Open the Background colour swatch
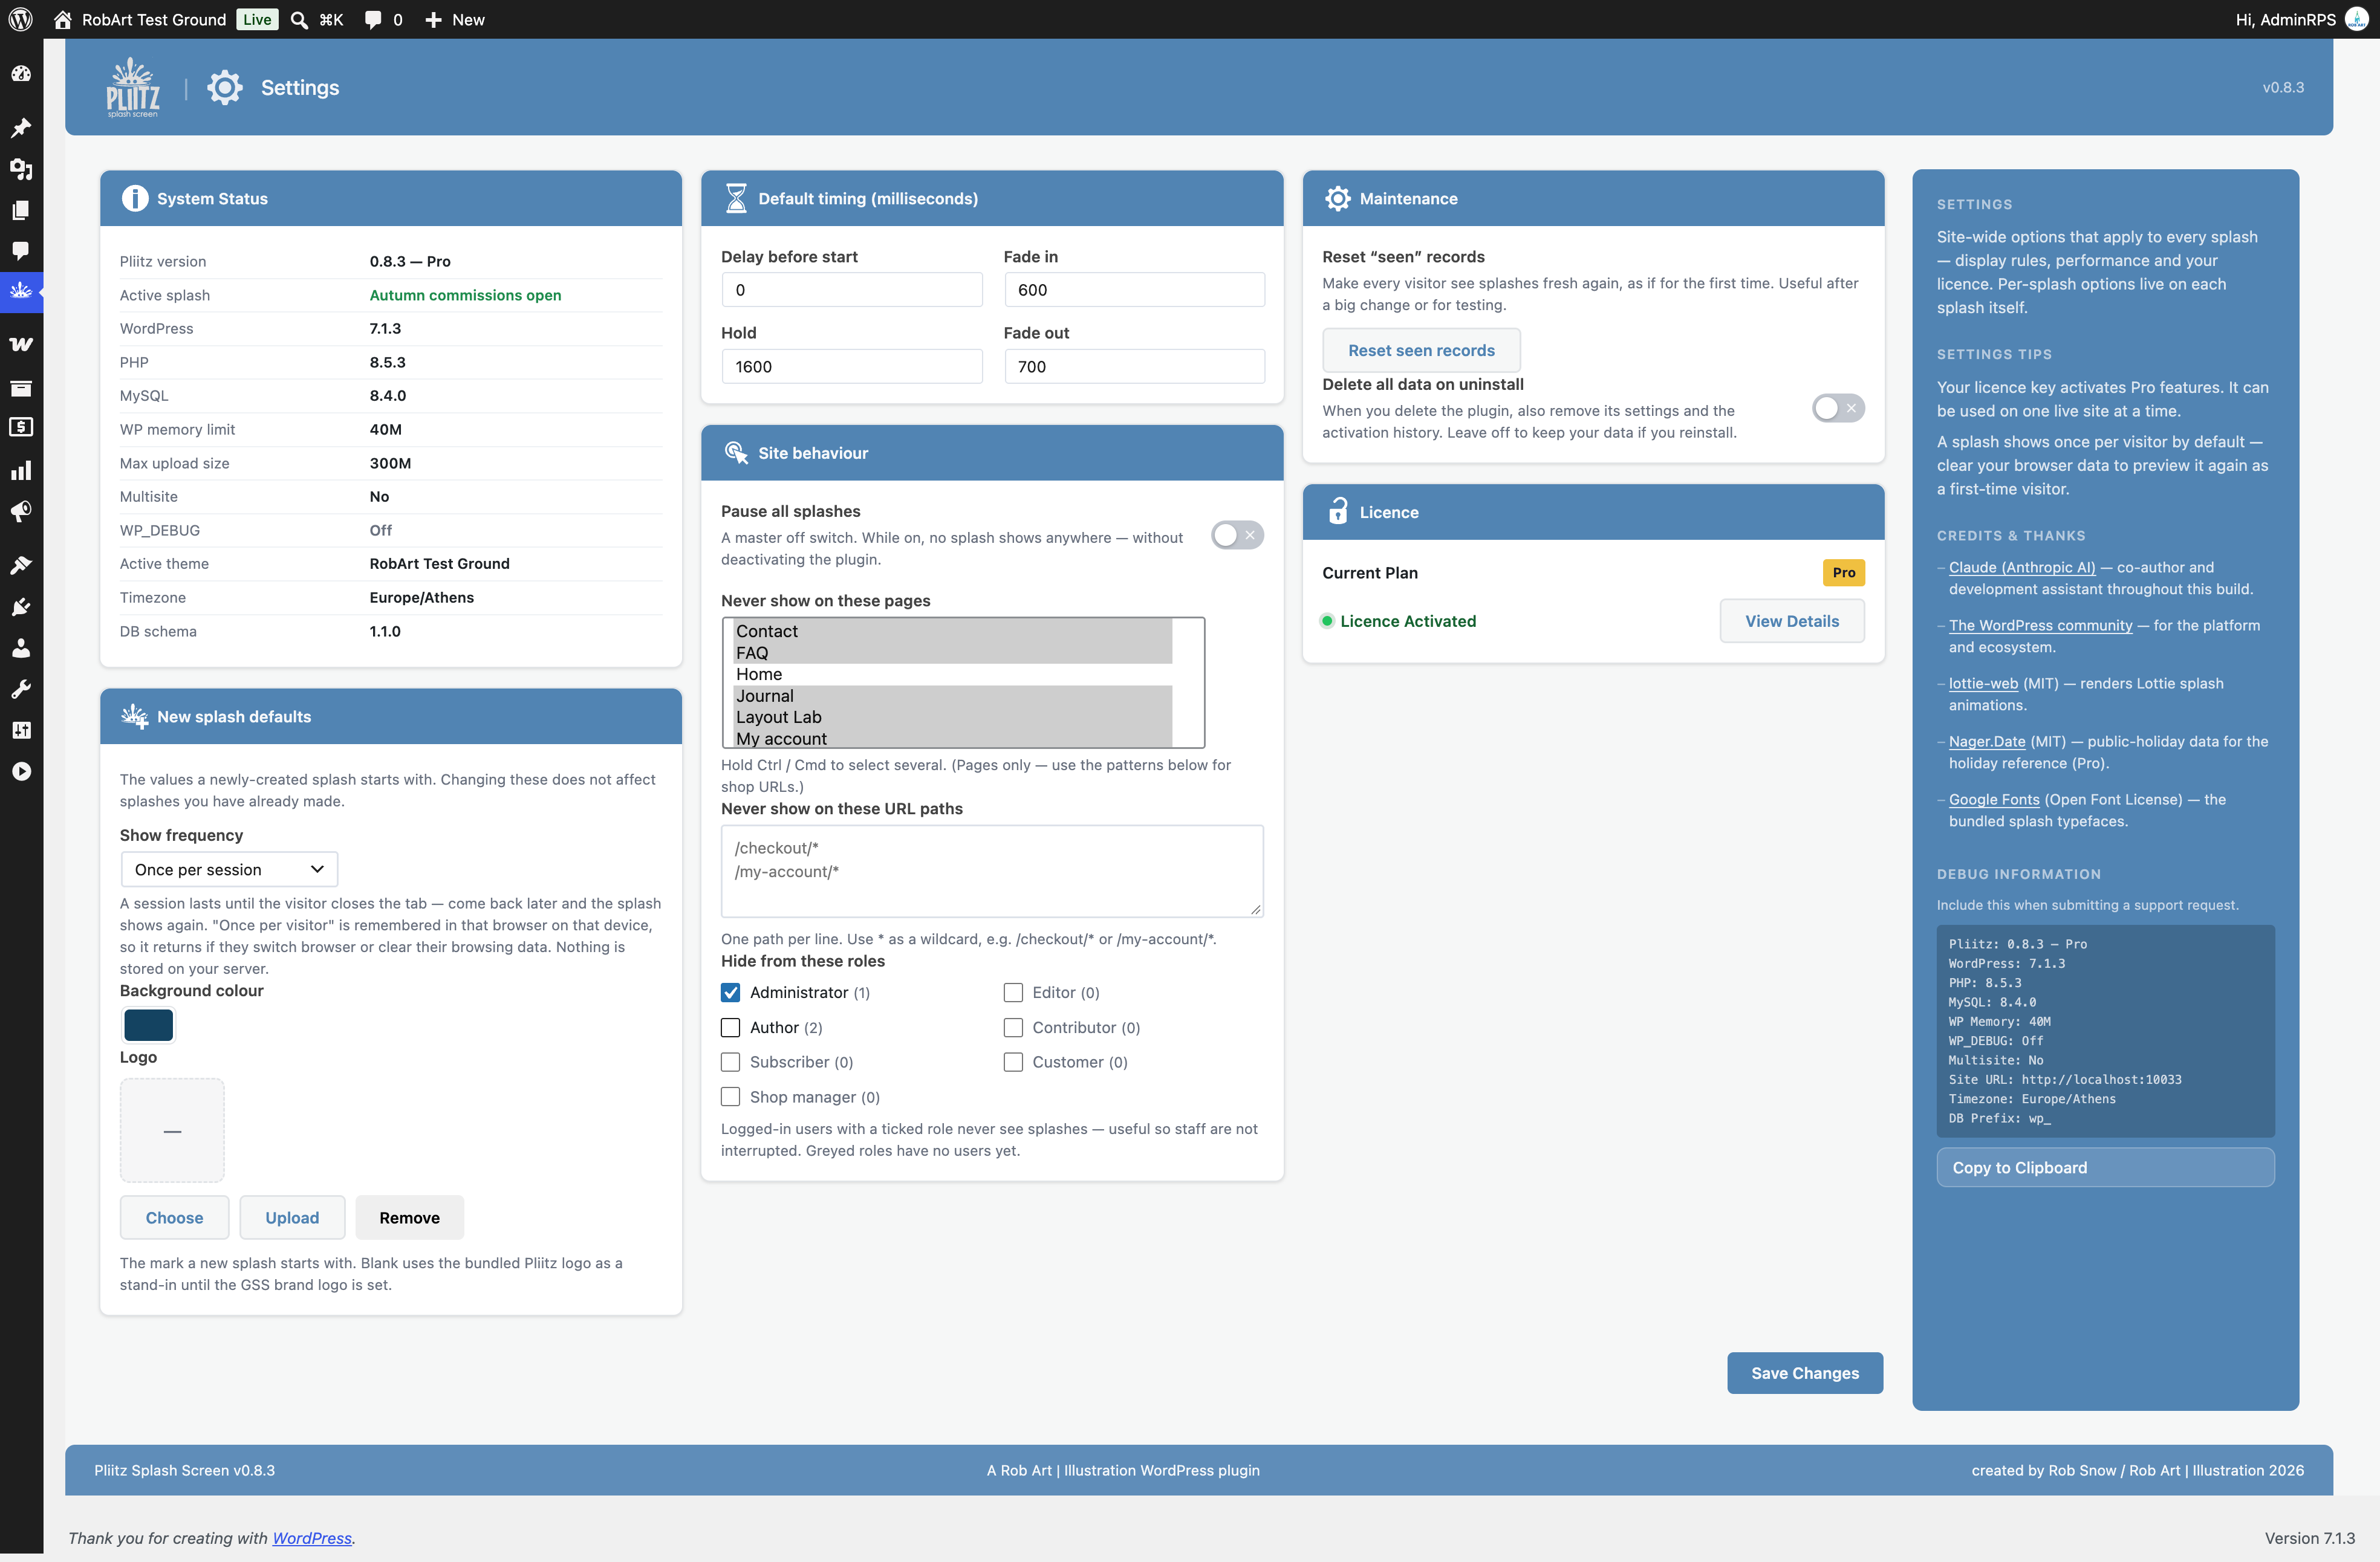 coord(148,1025)
